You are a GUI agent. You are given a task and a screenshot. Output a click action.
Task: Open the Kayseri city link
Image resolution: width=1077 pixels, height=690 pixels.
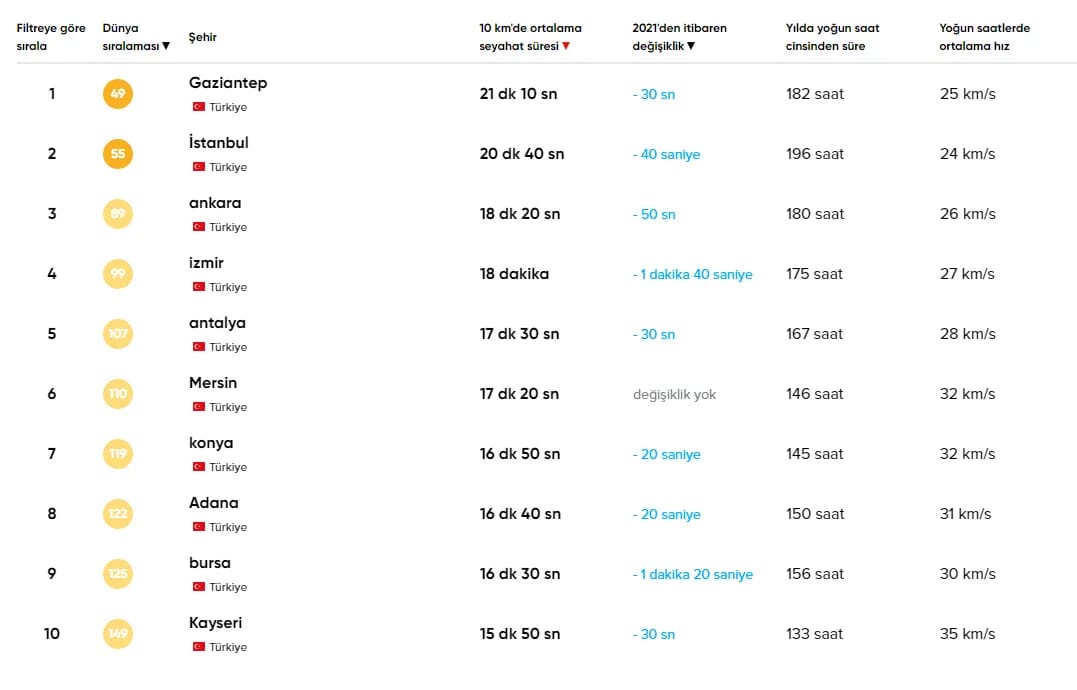[215, 623]
